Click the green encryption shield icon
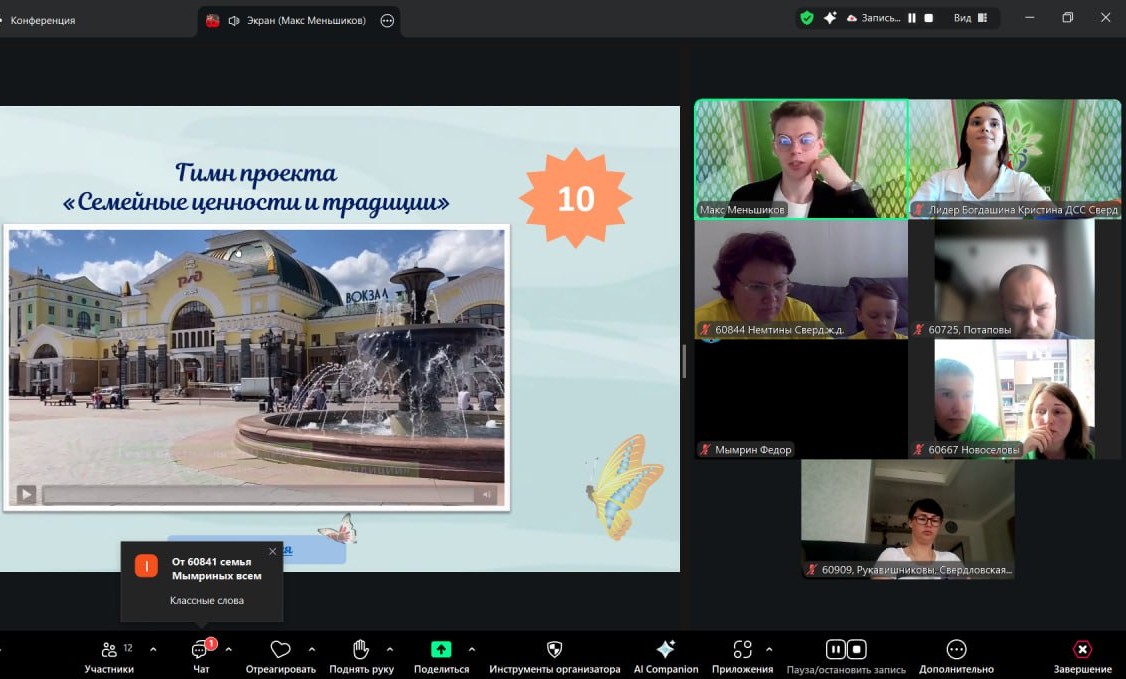Screen dimensions: 1126x679 coord(807,18)
